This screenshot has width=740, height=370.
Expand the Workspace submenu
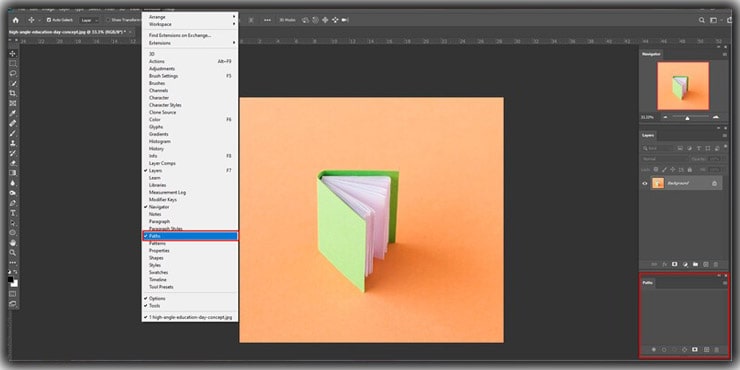tap(190, 24)
